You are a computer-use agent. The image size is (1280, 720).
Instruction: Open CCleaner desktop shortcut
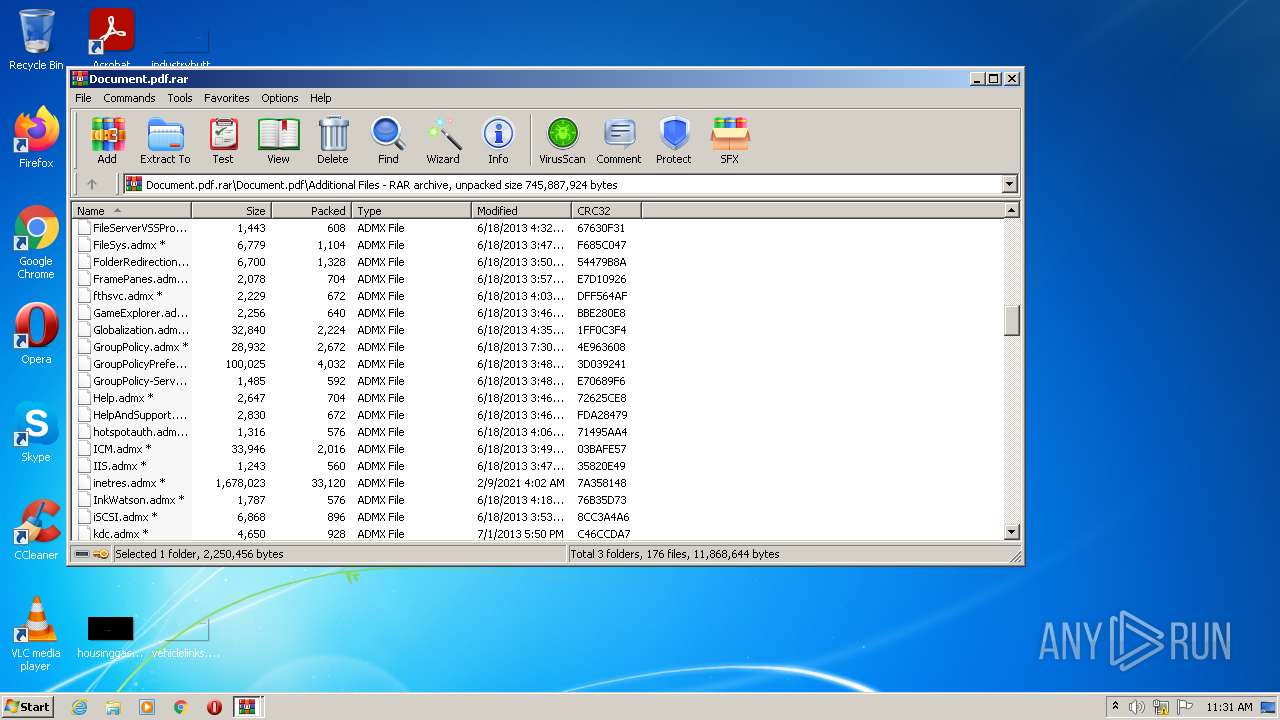click(x=36, y=530)
